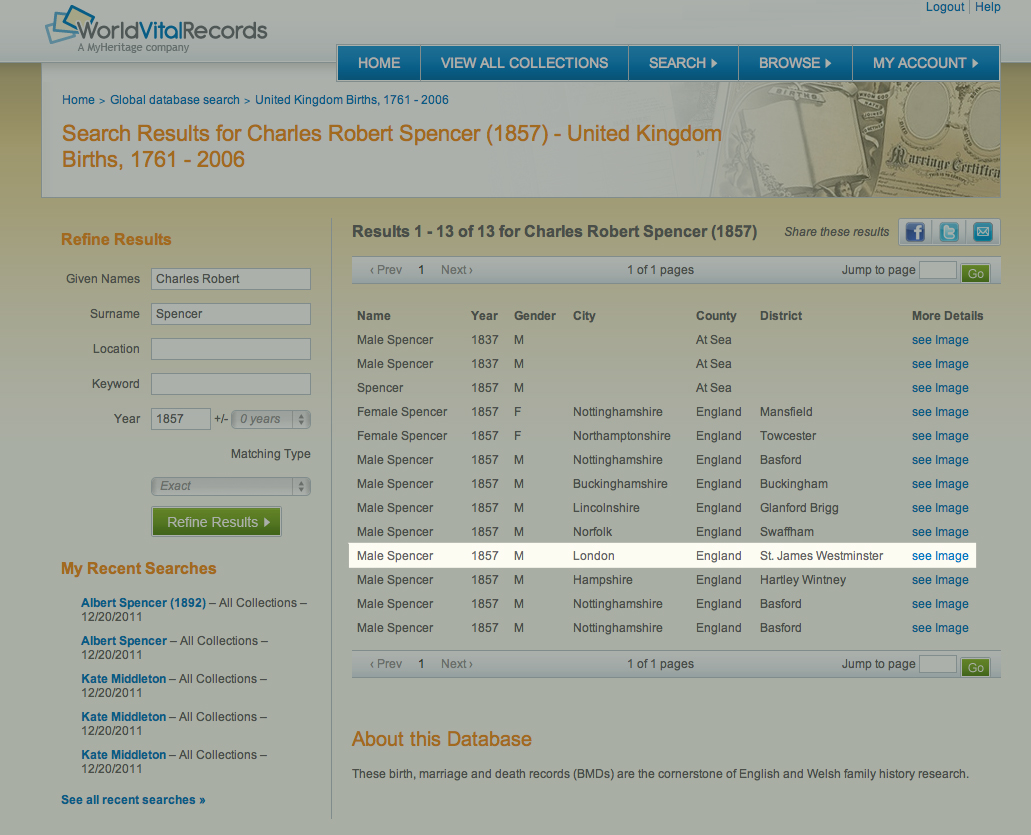
Task: Focus the Surname input field
Action: [x=231, y=314]
